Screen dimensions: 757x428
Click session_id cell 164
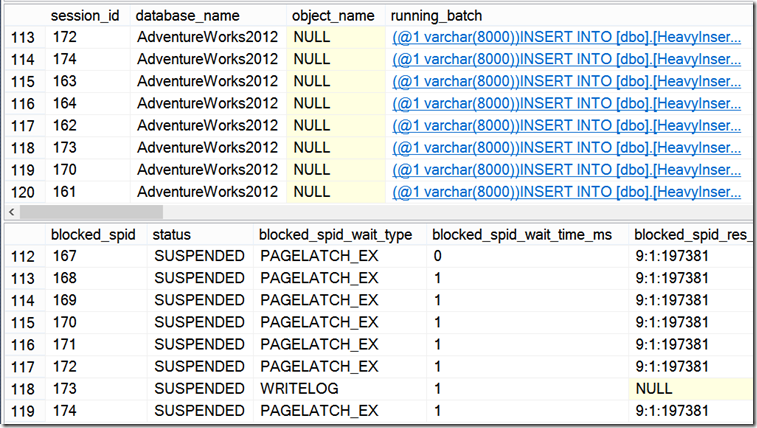pyautogui.click(x=87, y=104)
